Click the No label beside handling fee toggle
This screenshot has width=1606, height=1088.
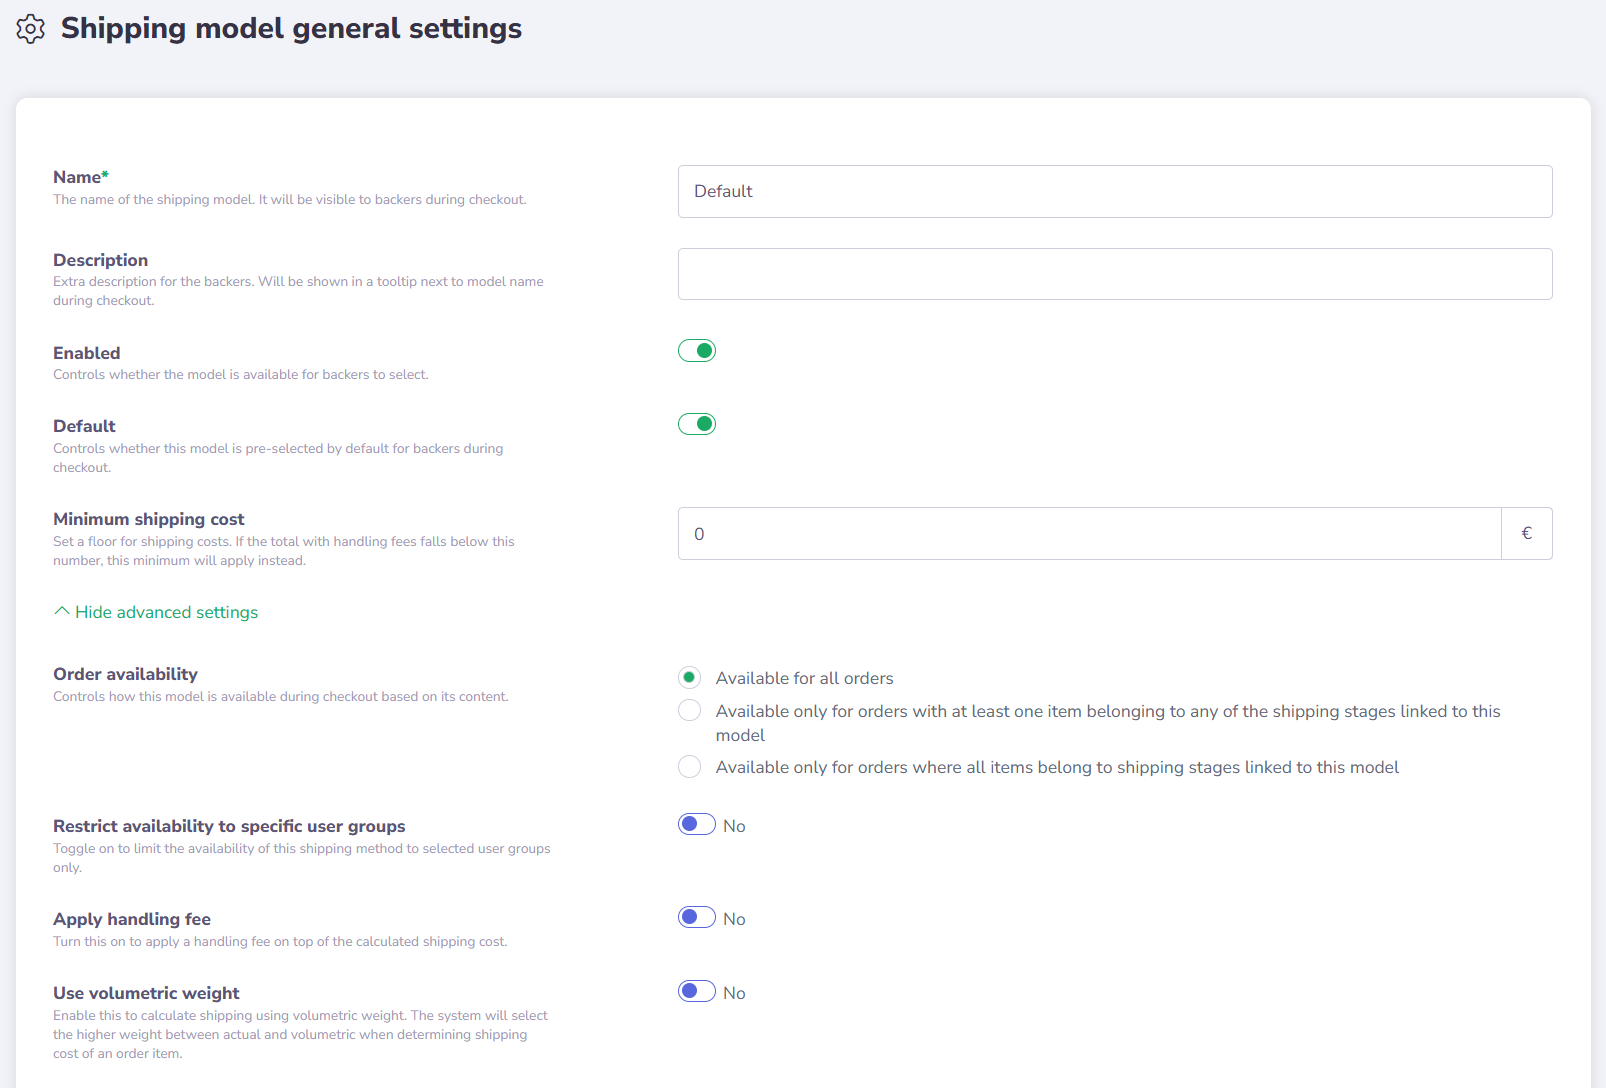734,919
